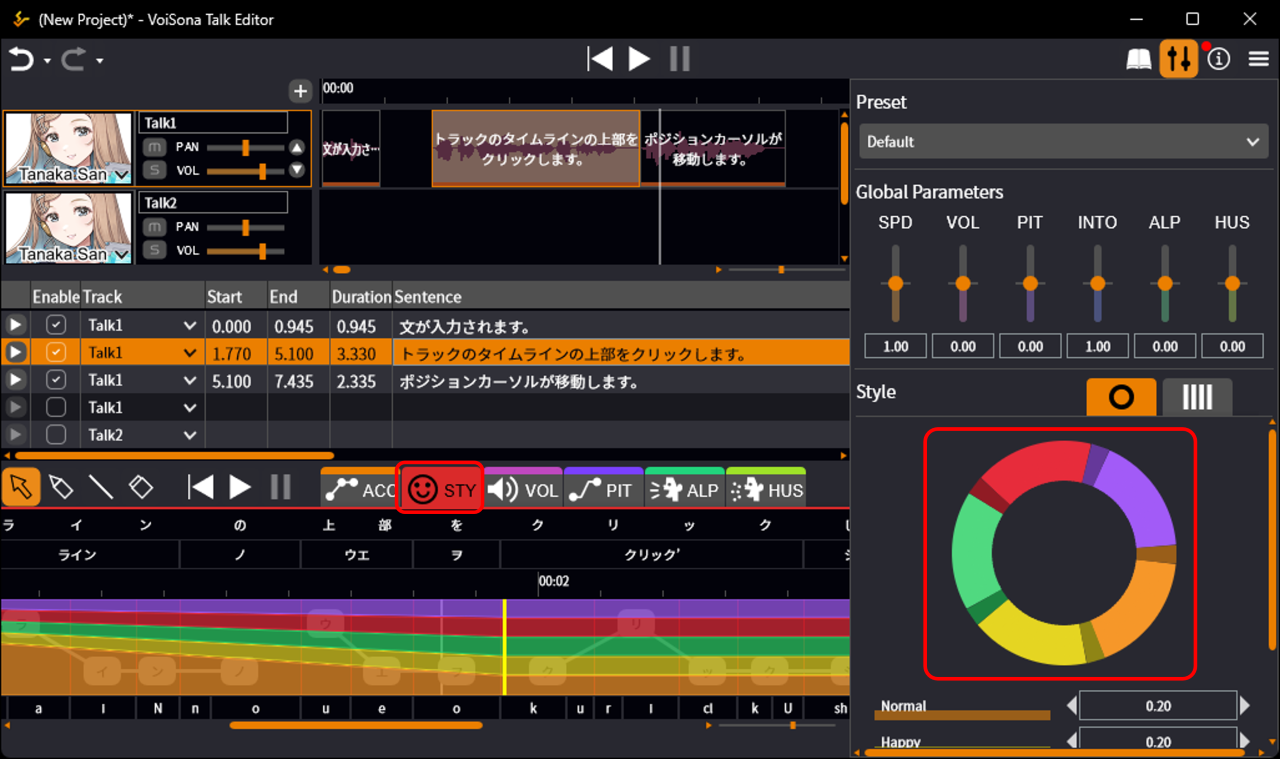Open the Preset Default dropdown
The image size is (1280, 759).
(x=1063, y=142)
